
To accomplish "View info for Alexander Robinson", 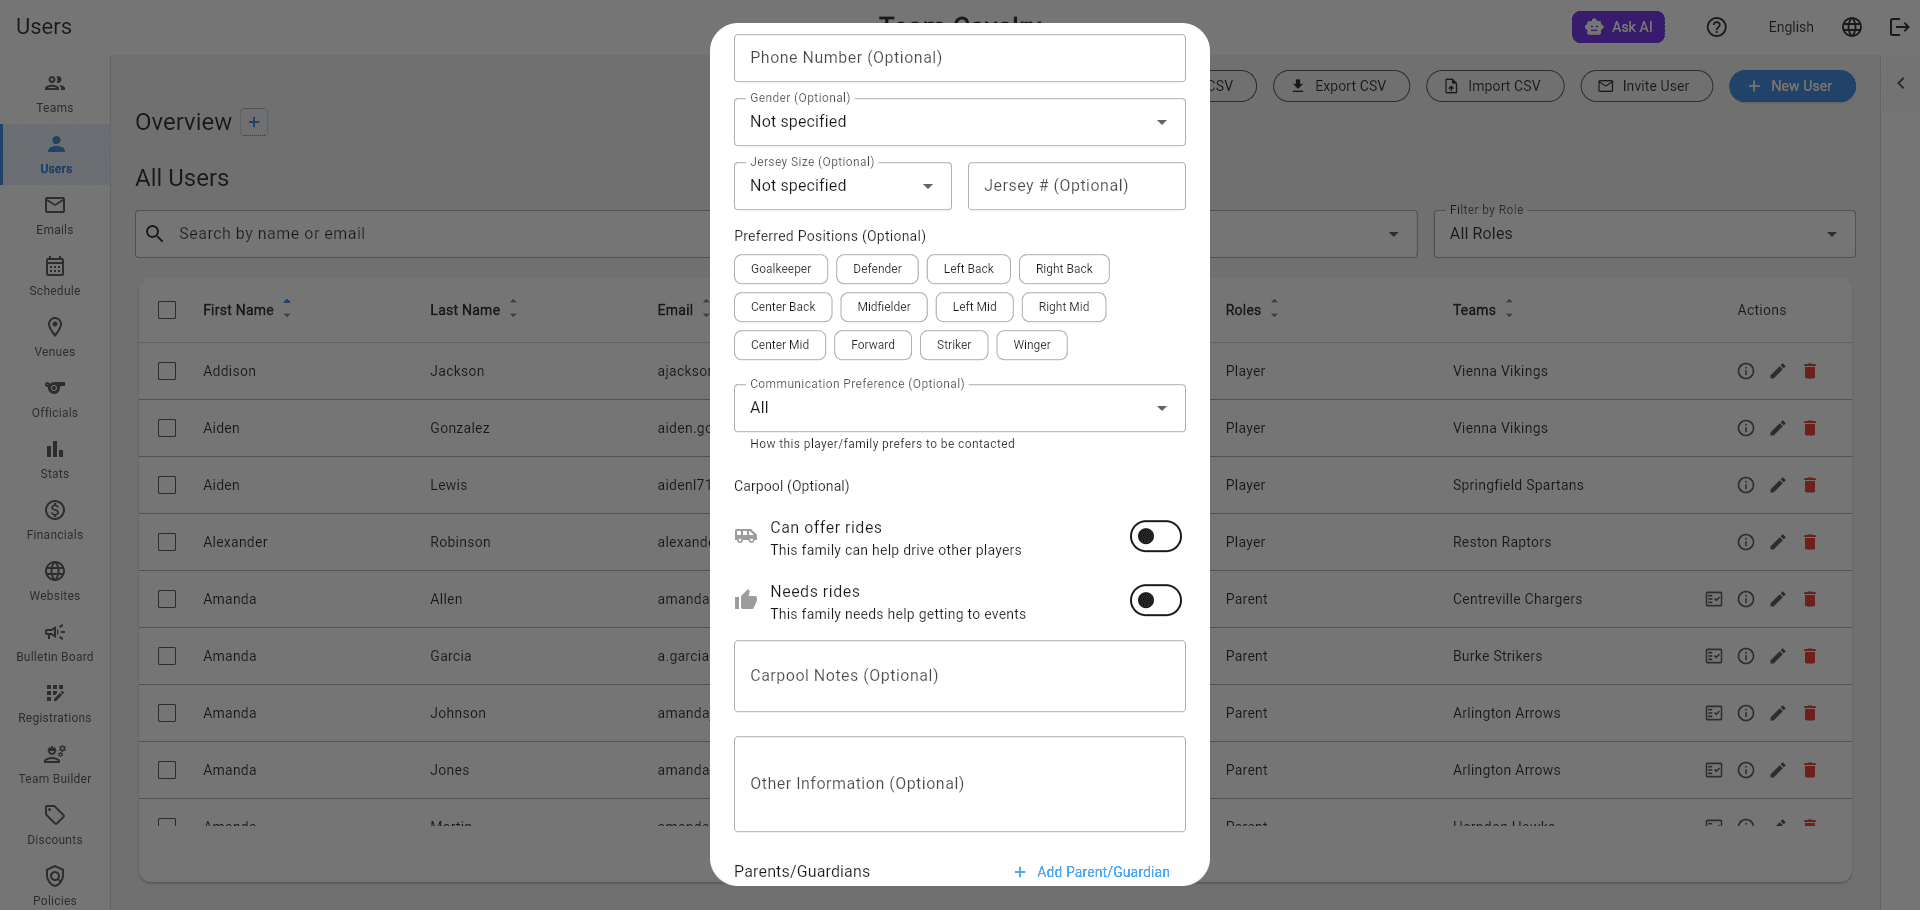I will tap(1746, 542).
